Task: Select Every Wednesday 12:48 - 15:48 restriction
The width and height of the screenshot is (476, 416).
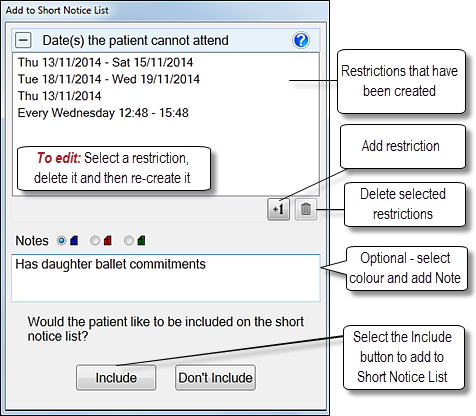Action: [103, 113]
